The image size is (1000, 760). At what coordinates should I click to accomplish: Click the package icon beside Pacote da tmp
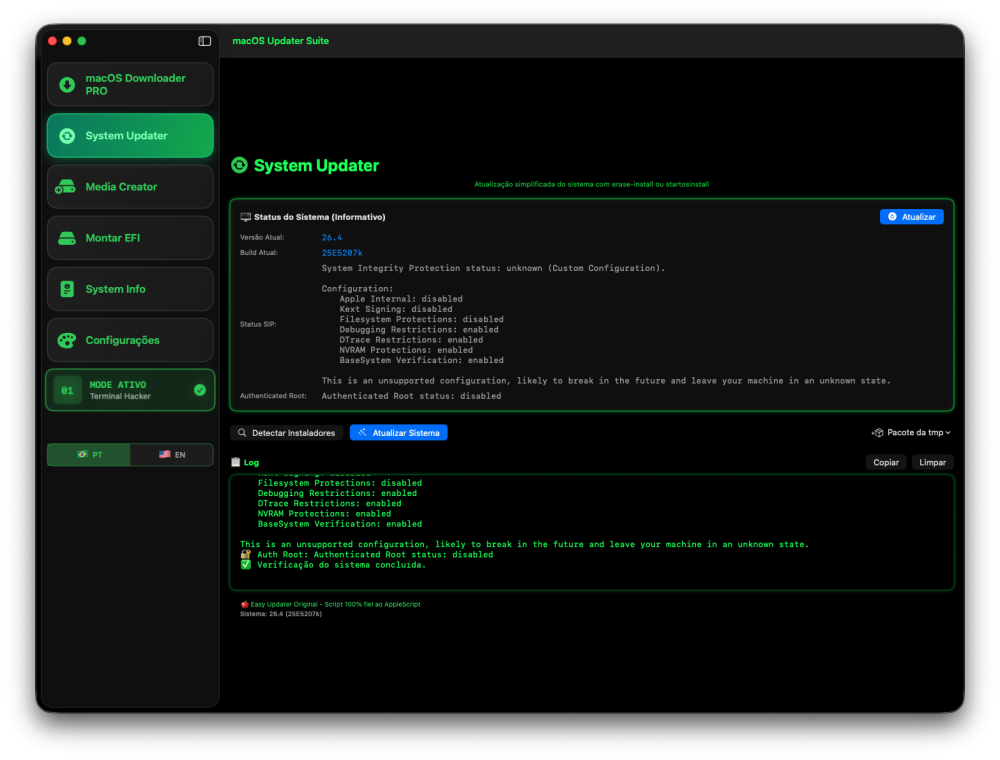(878, 432)
